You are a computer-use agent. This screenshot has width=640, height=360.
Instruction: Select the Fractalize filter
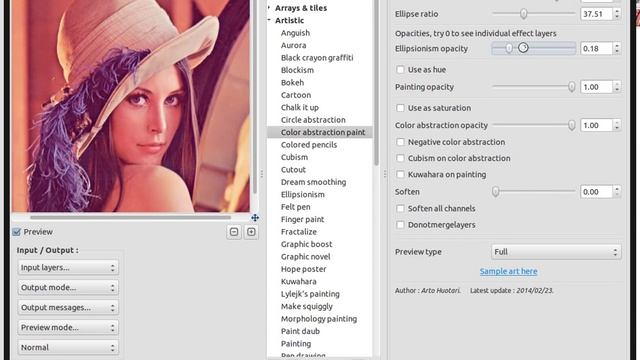(299, 232)
